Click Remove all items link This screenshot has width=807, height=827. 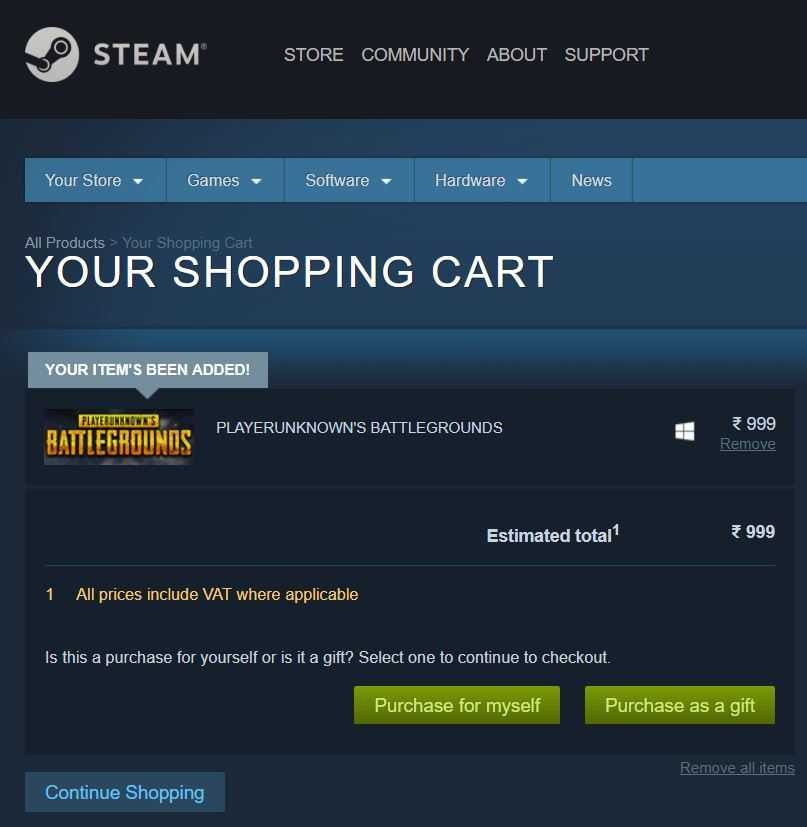[737, 768]
